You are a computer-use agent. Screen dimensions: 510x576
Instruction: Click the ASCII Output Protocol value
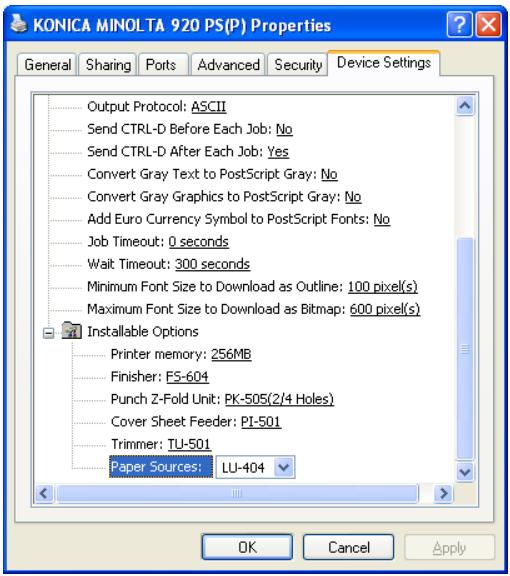[x=208, y=107]
